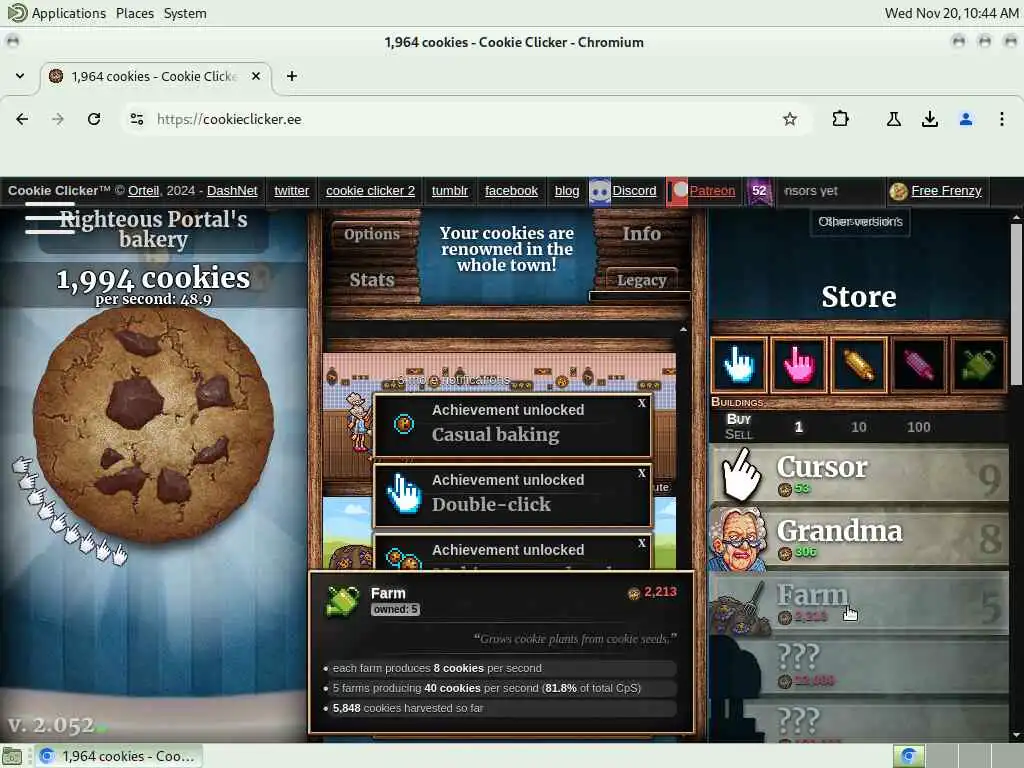Open the Patreon link

tap(712, 191)
